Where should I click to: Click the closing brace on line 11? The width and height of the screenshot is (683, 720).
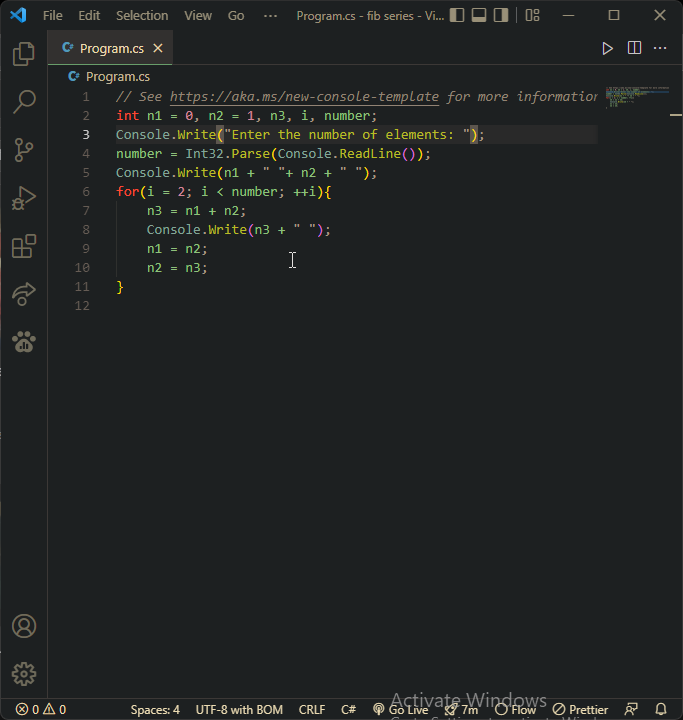coord(120,287)
